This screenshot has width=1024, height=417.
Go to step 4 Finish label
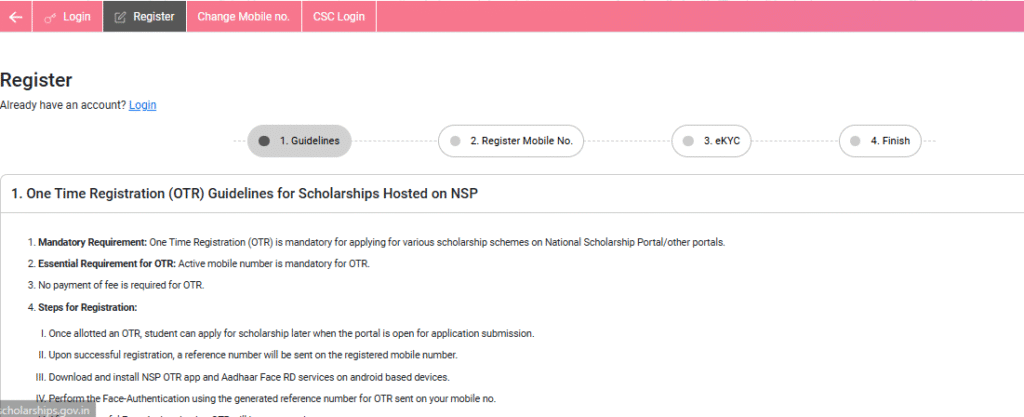tap(890, 141)
